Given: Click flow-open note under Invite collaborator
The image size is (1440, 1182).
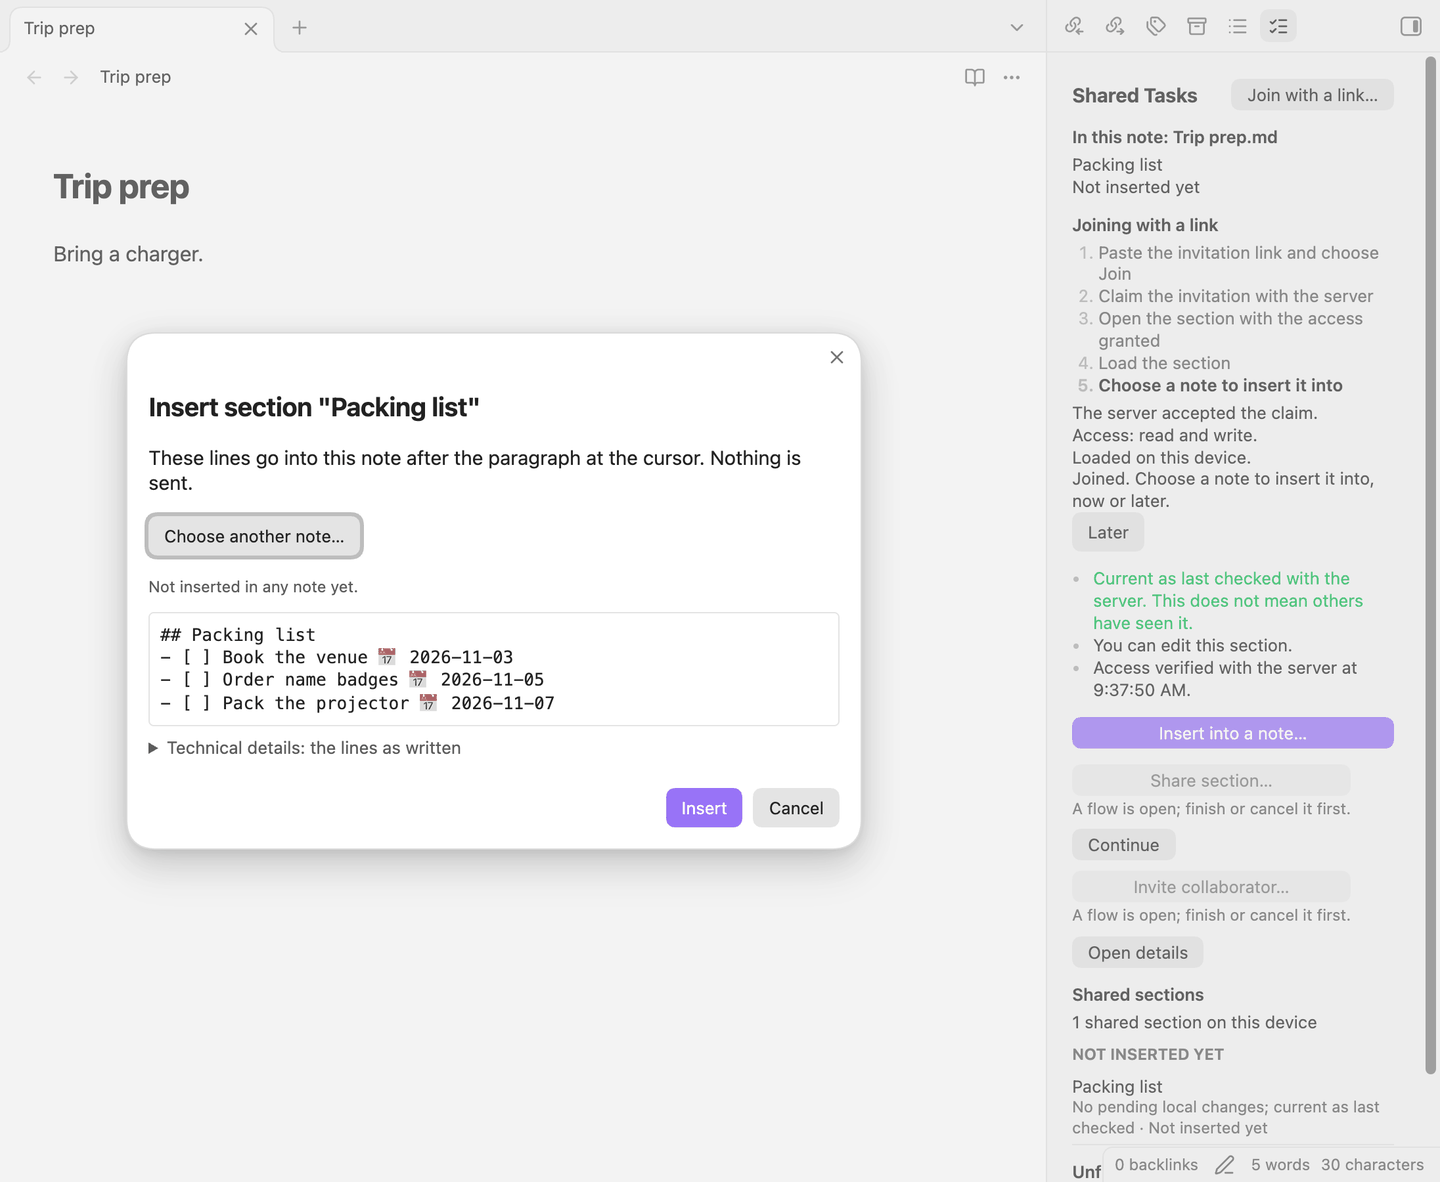Looking at the screenshot, I should 1211,915.
